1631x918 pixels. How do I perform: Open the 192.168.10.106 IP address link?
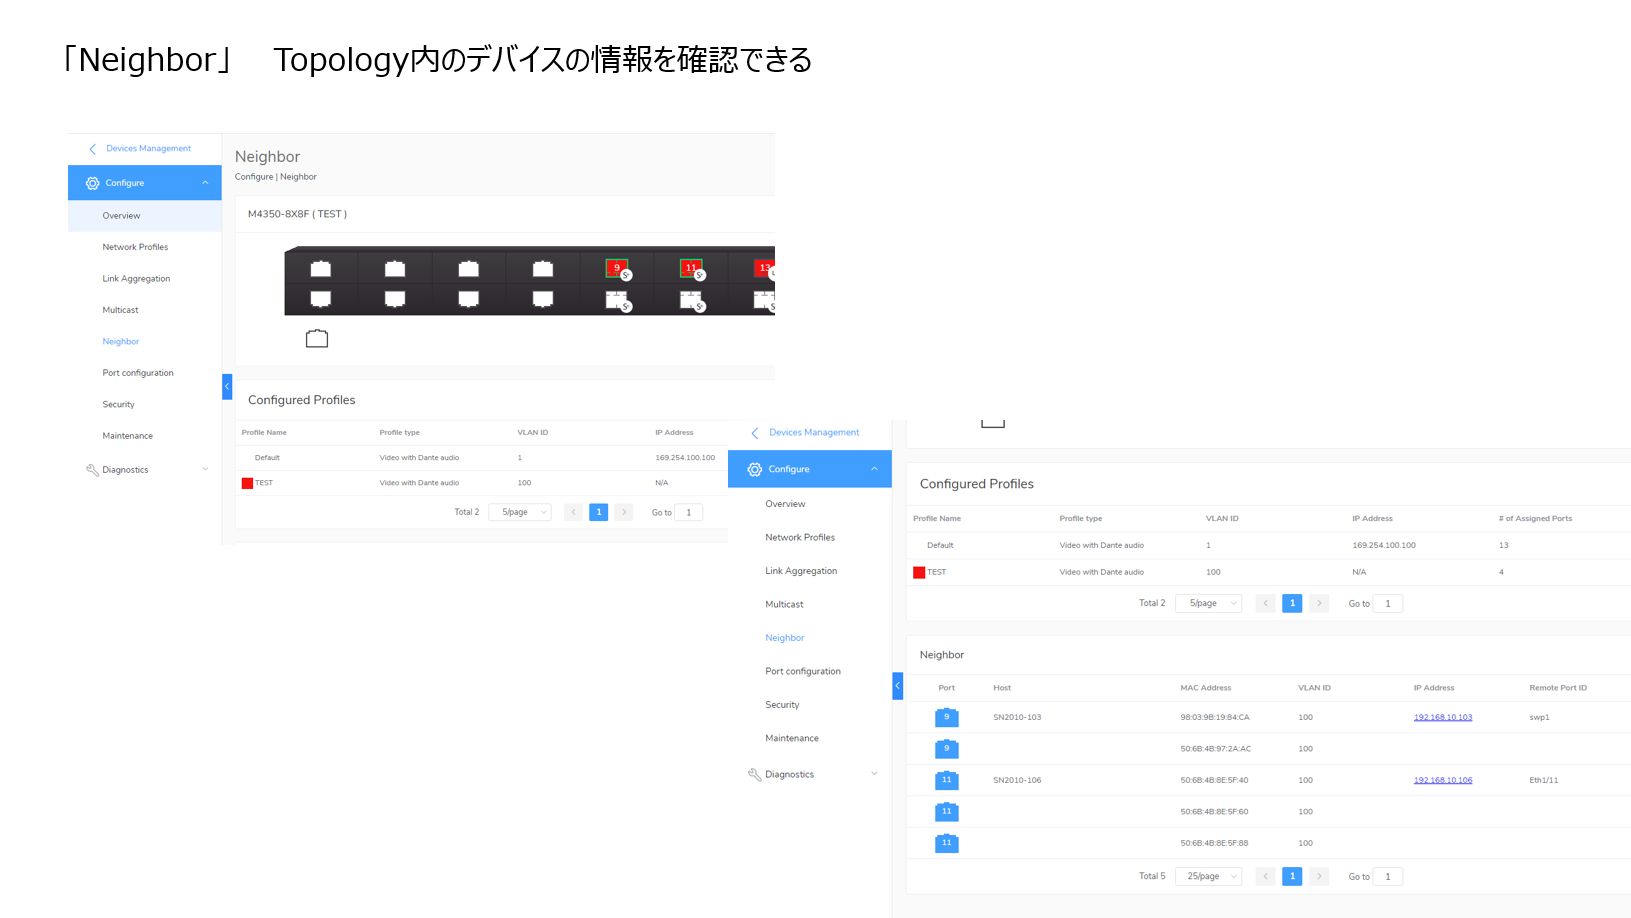pyautogui.click(x=1443, y=780)
